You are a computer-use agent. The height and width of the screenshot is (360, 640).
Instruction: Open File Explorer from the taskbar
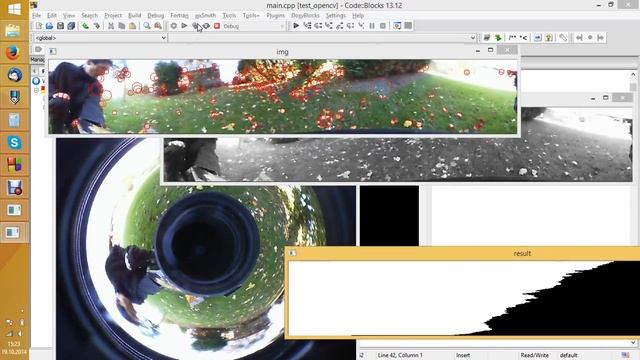(x=13, y=31)
